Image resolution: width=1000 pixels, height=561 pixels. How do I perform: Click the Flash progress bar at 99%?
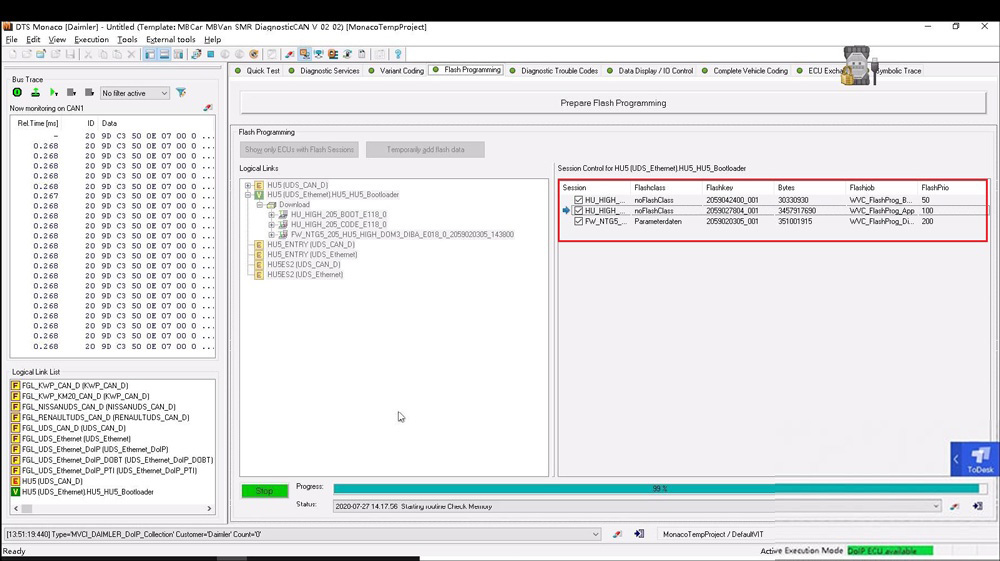660,488
